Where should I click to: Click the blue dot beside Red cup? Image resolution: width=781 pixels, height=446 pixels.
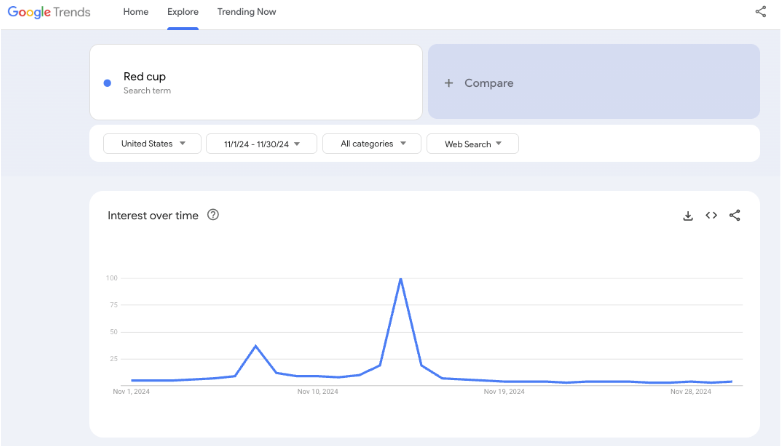(x=107, y=83)
